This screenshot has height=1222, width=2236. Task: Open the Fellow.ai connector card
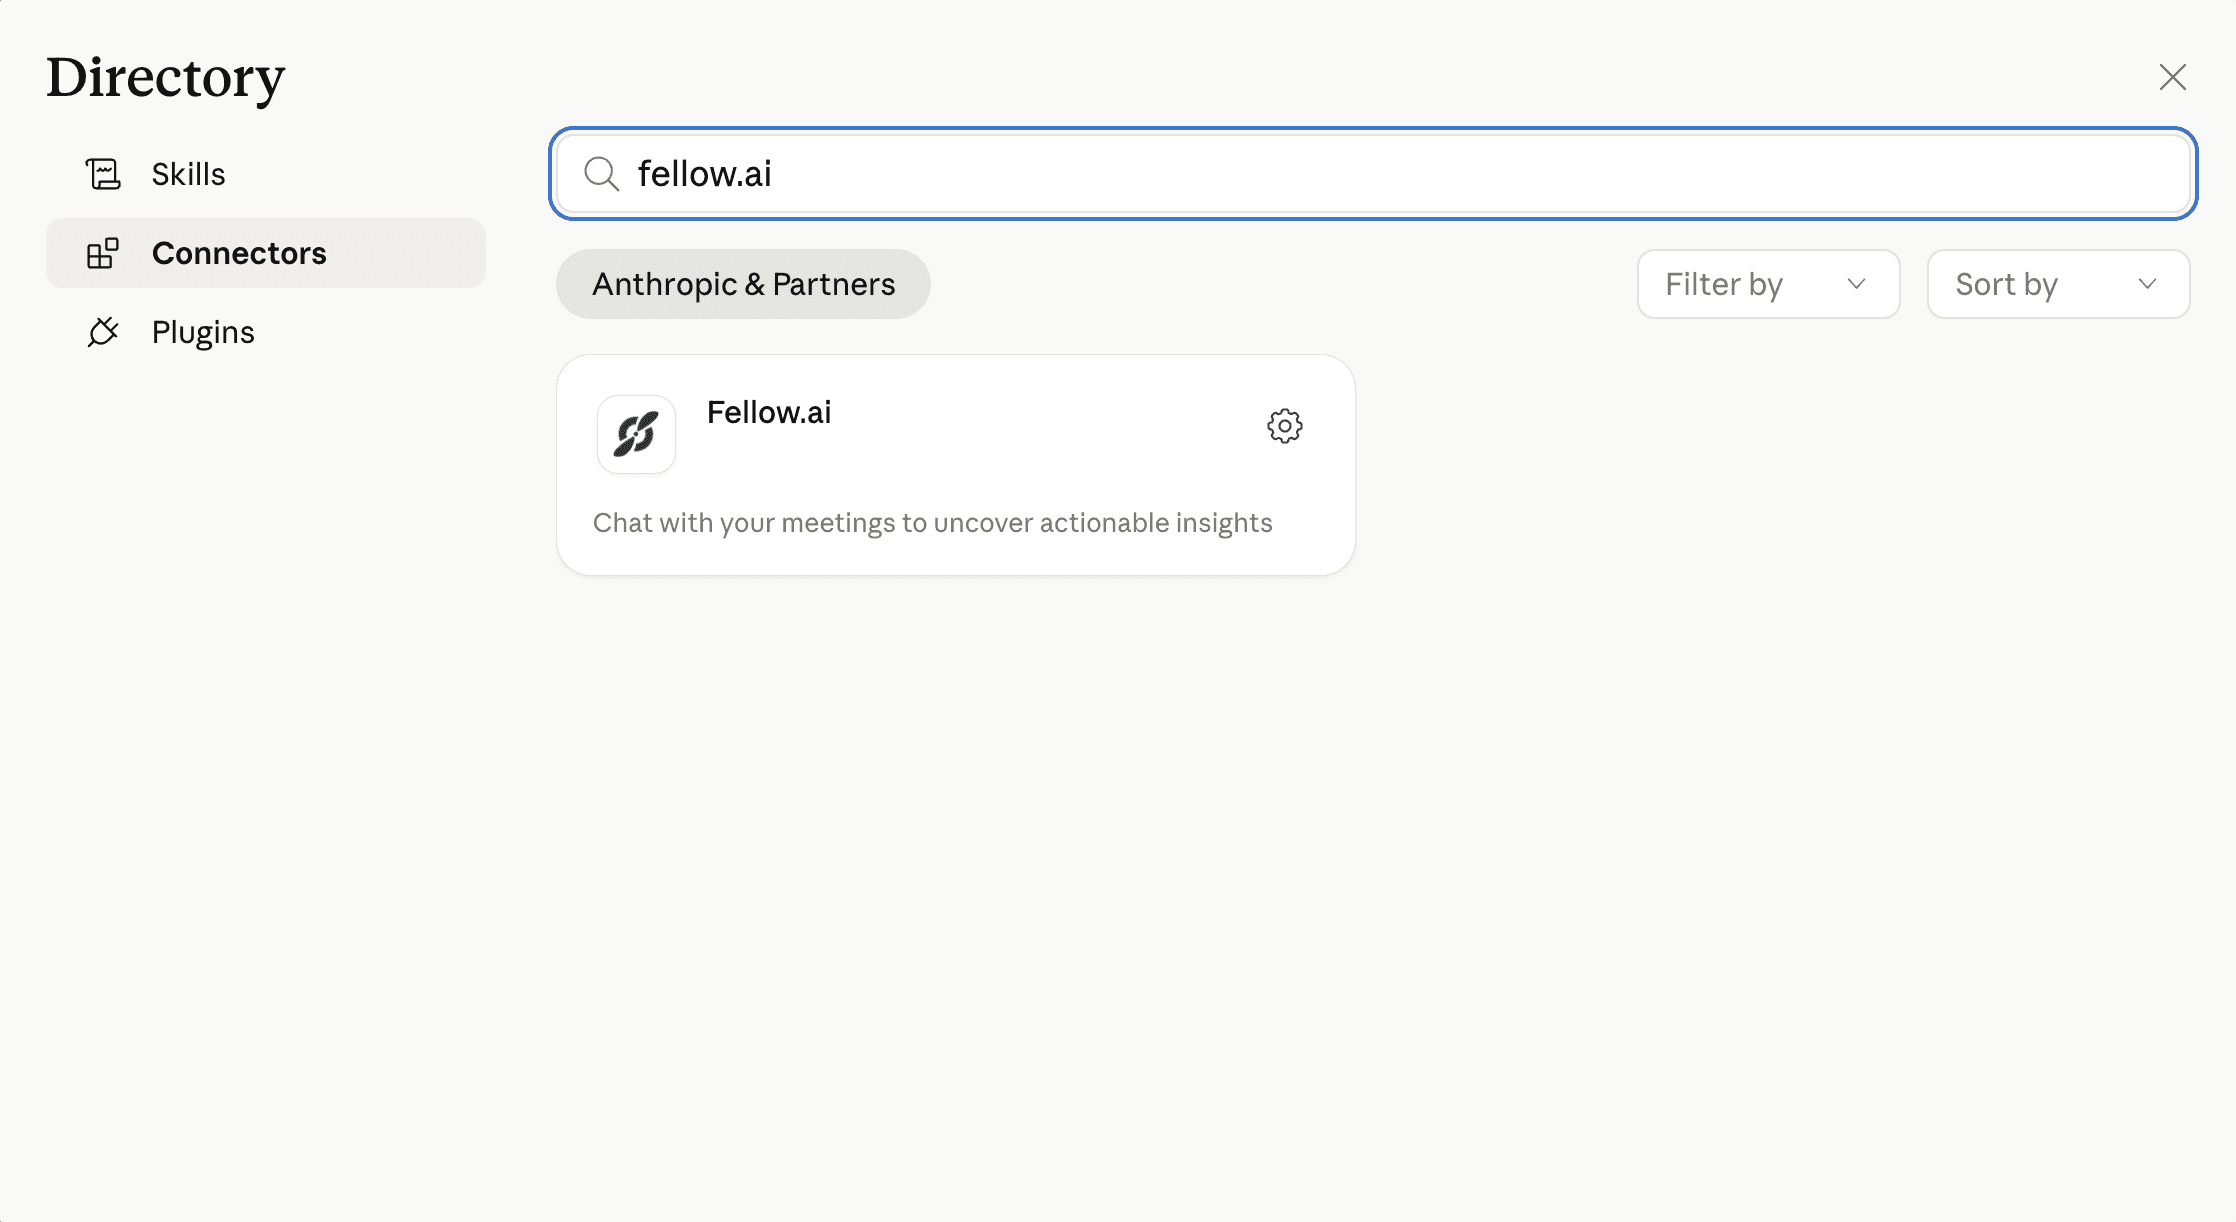(x=956, y=464)
